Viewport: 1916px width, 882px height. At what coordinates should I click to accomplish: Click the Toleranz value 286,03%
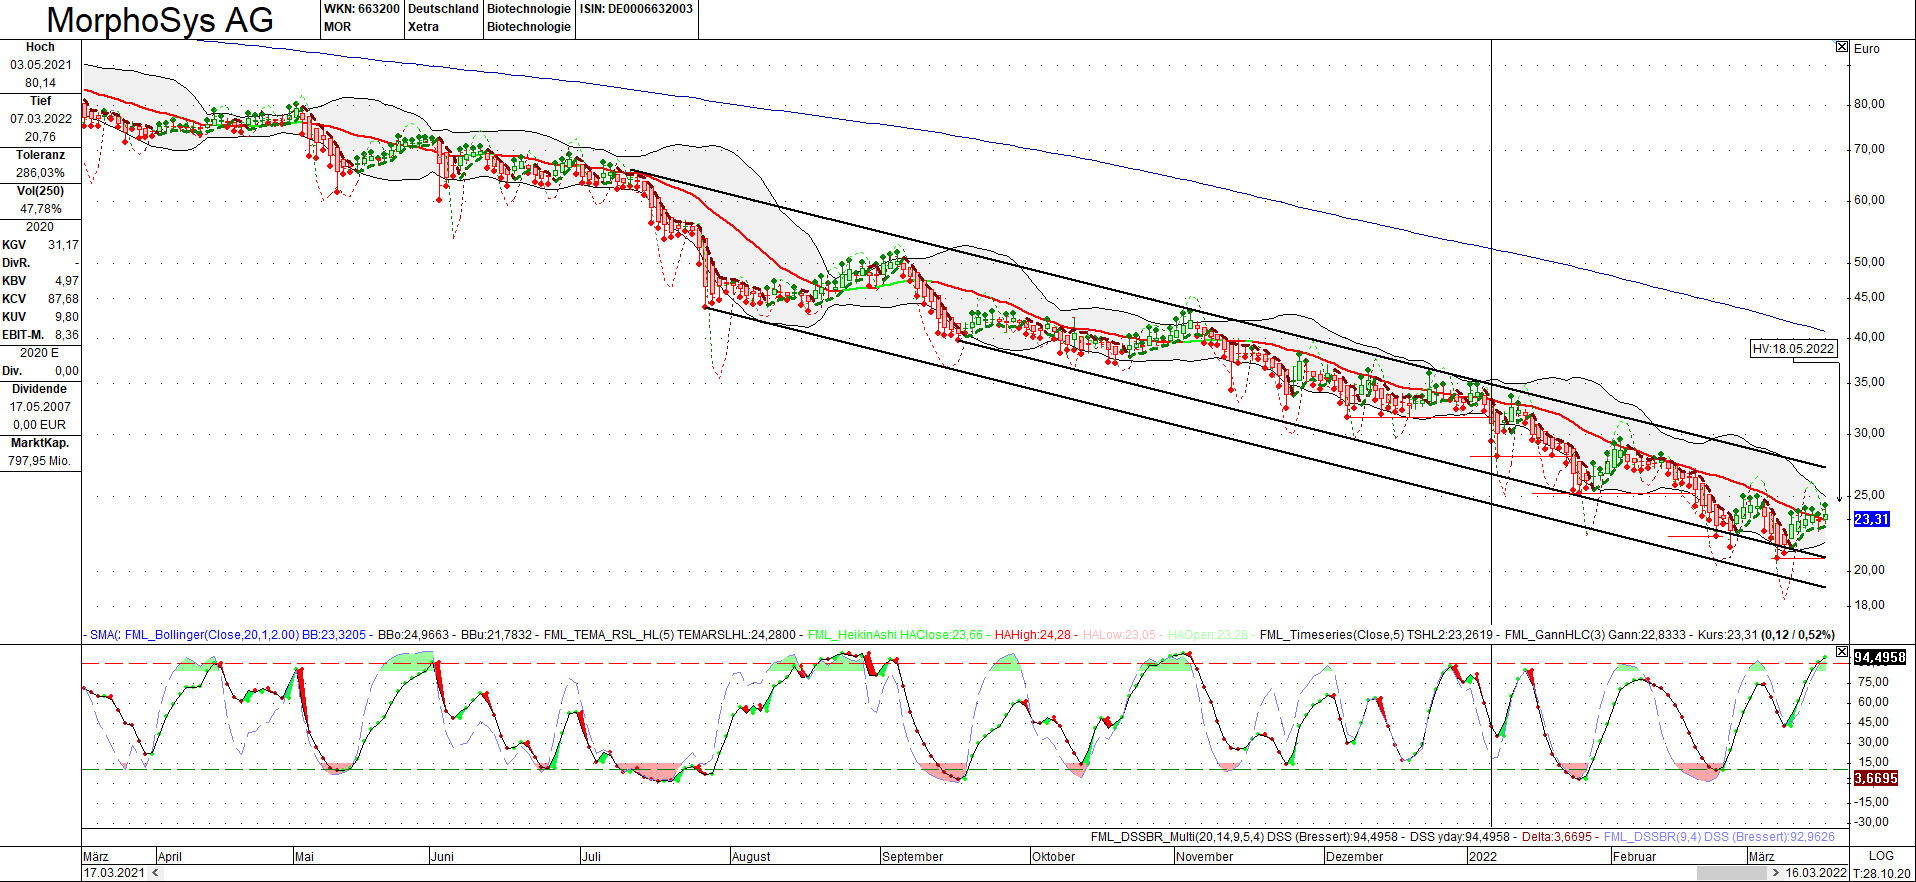[41, 173]
